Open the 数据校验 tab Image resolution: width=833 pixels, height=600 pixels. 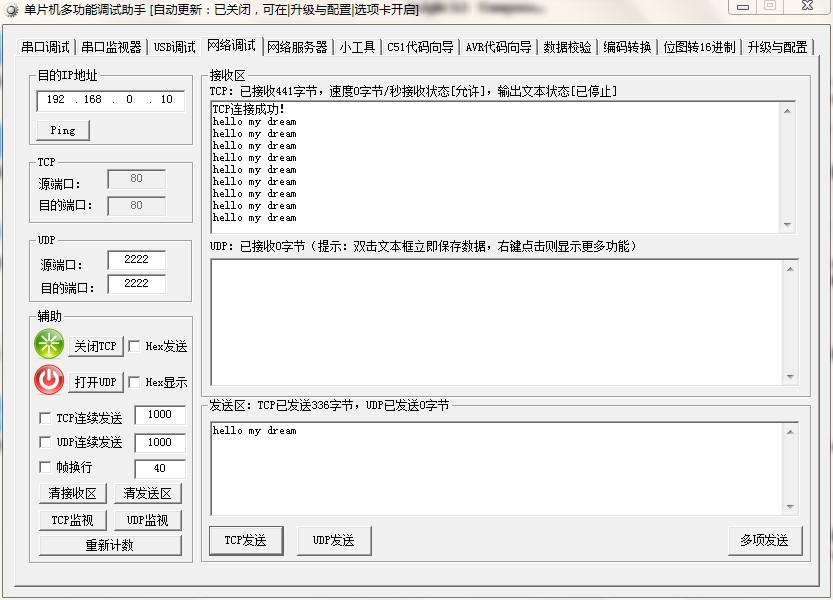tap(568, 45)
